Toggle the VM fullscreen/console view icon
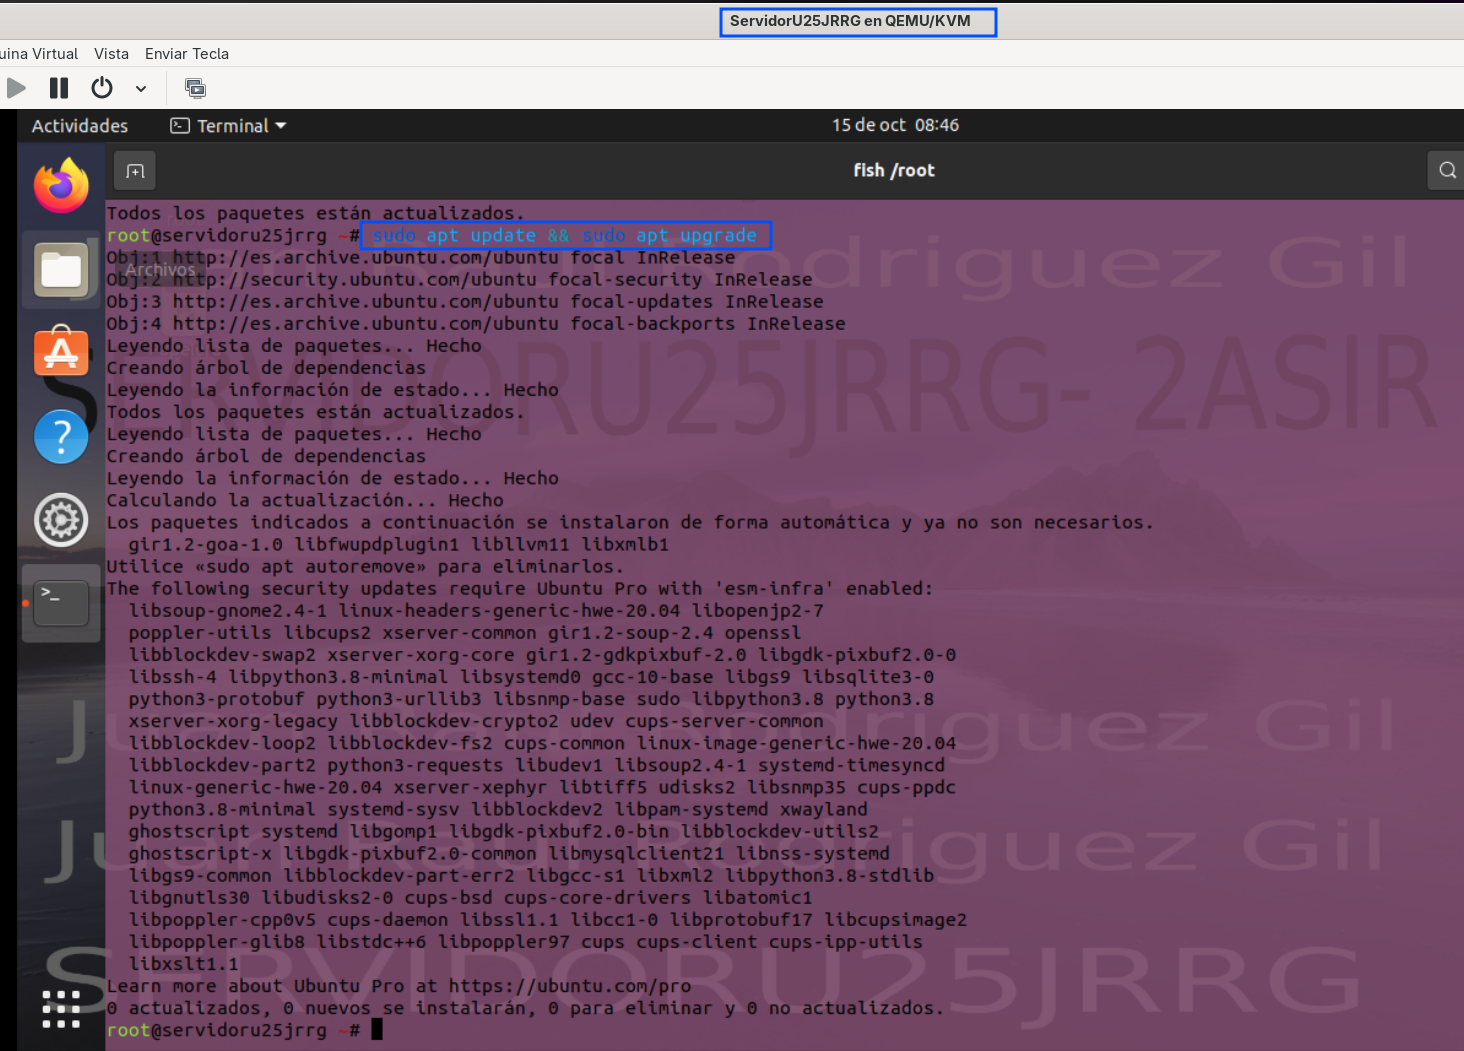 195,88
